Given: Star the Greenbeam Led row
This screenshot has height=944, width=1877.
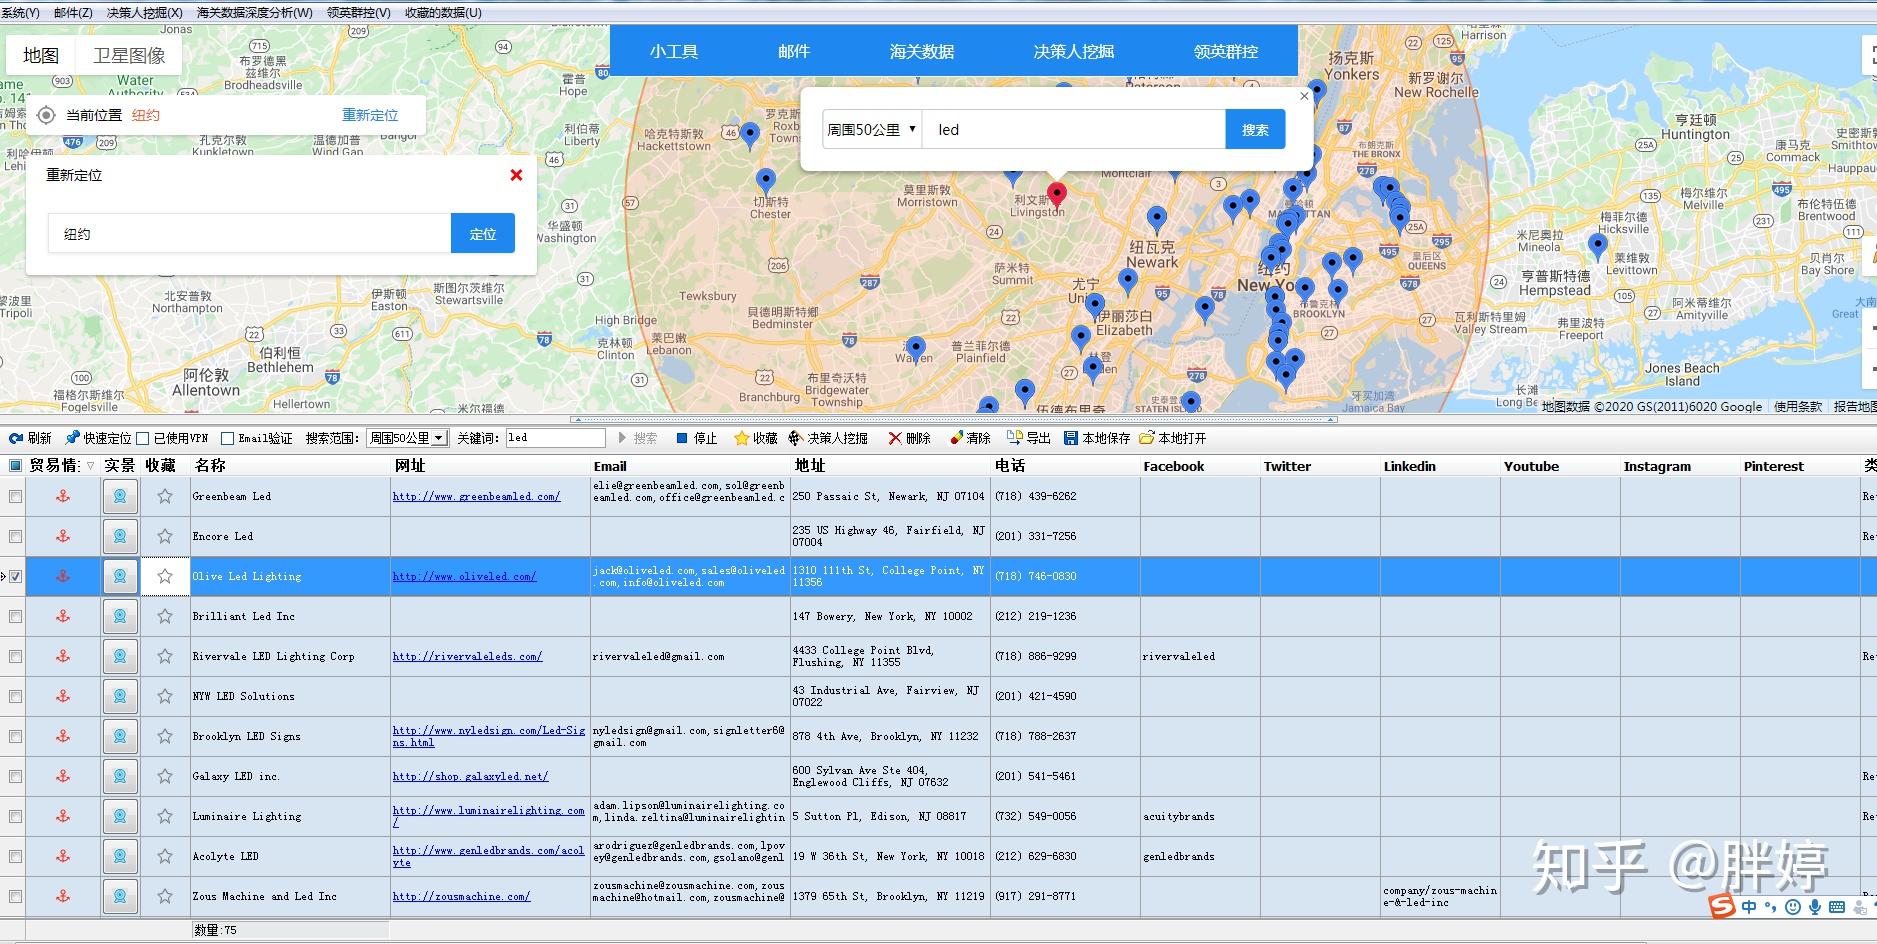Looking at the screenshot, I should click(165, 496).
